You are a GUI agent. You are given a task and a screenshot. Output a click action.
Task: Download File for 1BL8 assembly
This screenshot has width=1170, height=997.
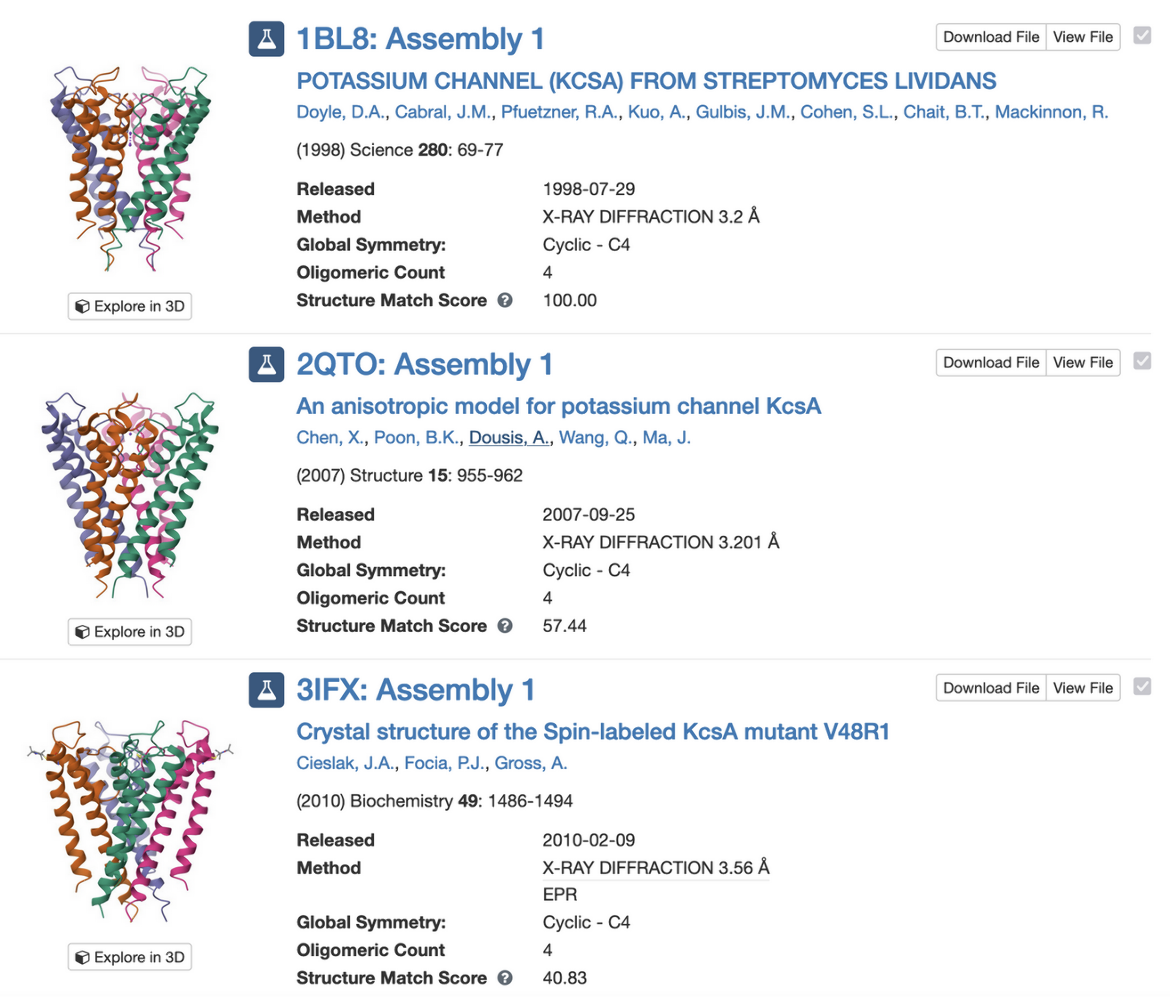click(991, 37)
